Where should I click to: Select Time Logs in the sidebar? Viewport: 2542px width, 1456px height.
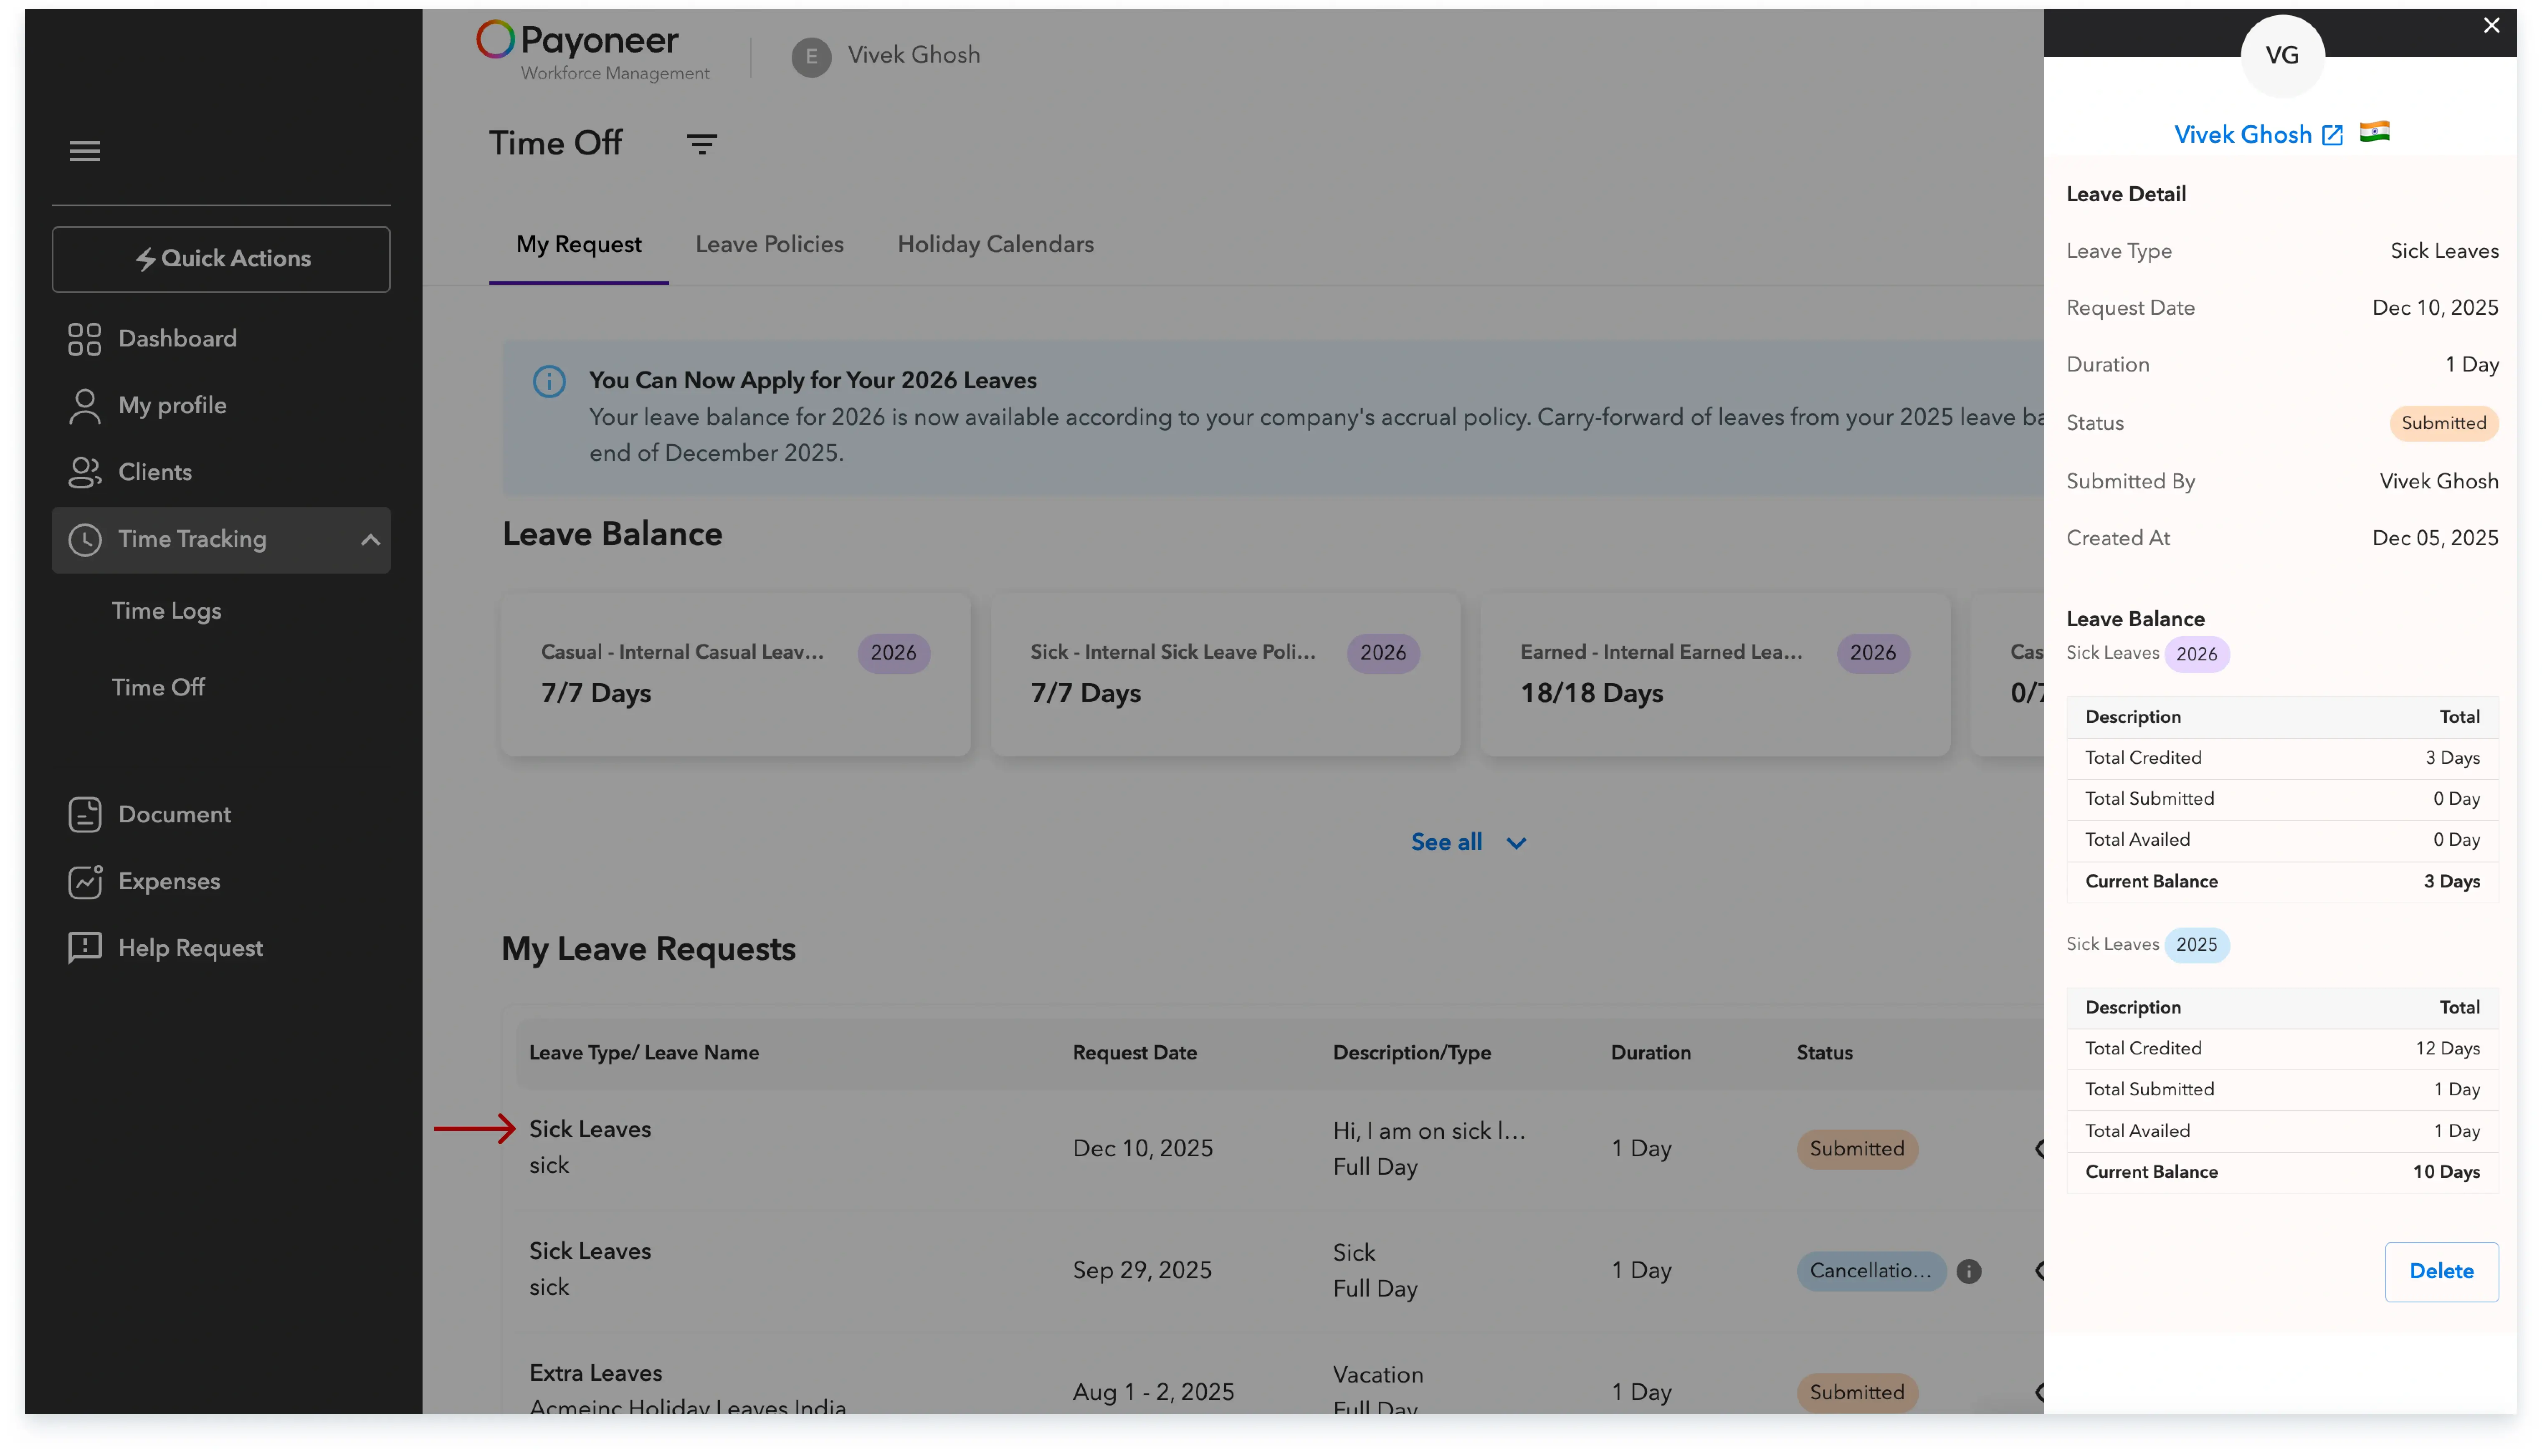pyautogui.click(x=166, y=611)
